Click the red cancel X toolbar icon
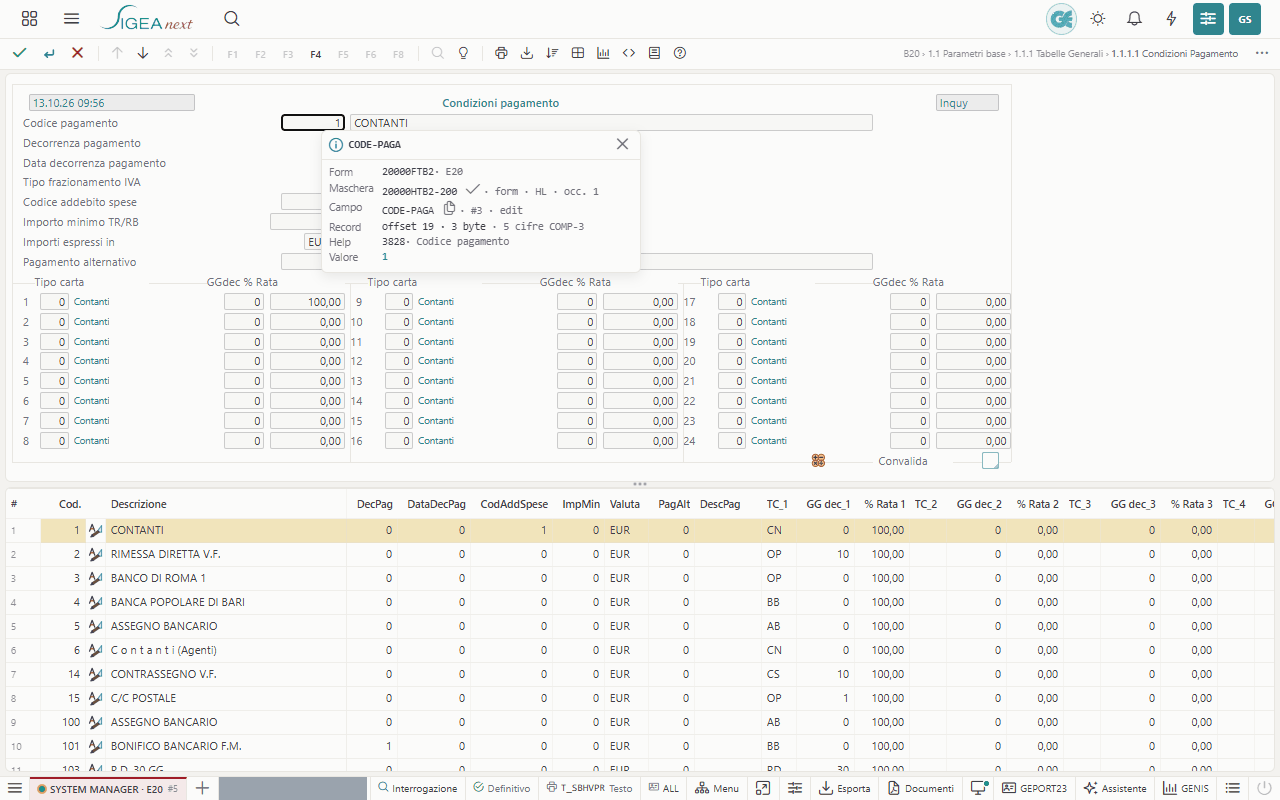The height and width of the screenshot is (800, 1280). click(x=77, y=53)
